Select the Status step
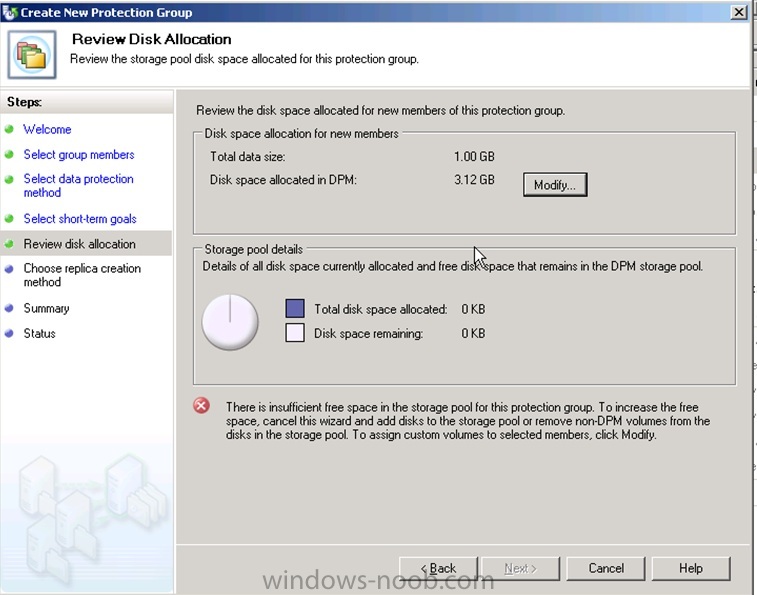The height and width of the screenshot is (595, 757). (x=40, y=333)
